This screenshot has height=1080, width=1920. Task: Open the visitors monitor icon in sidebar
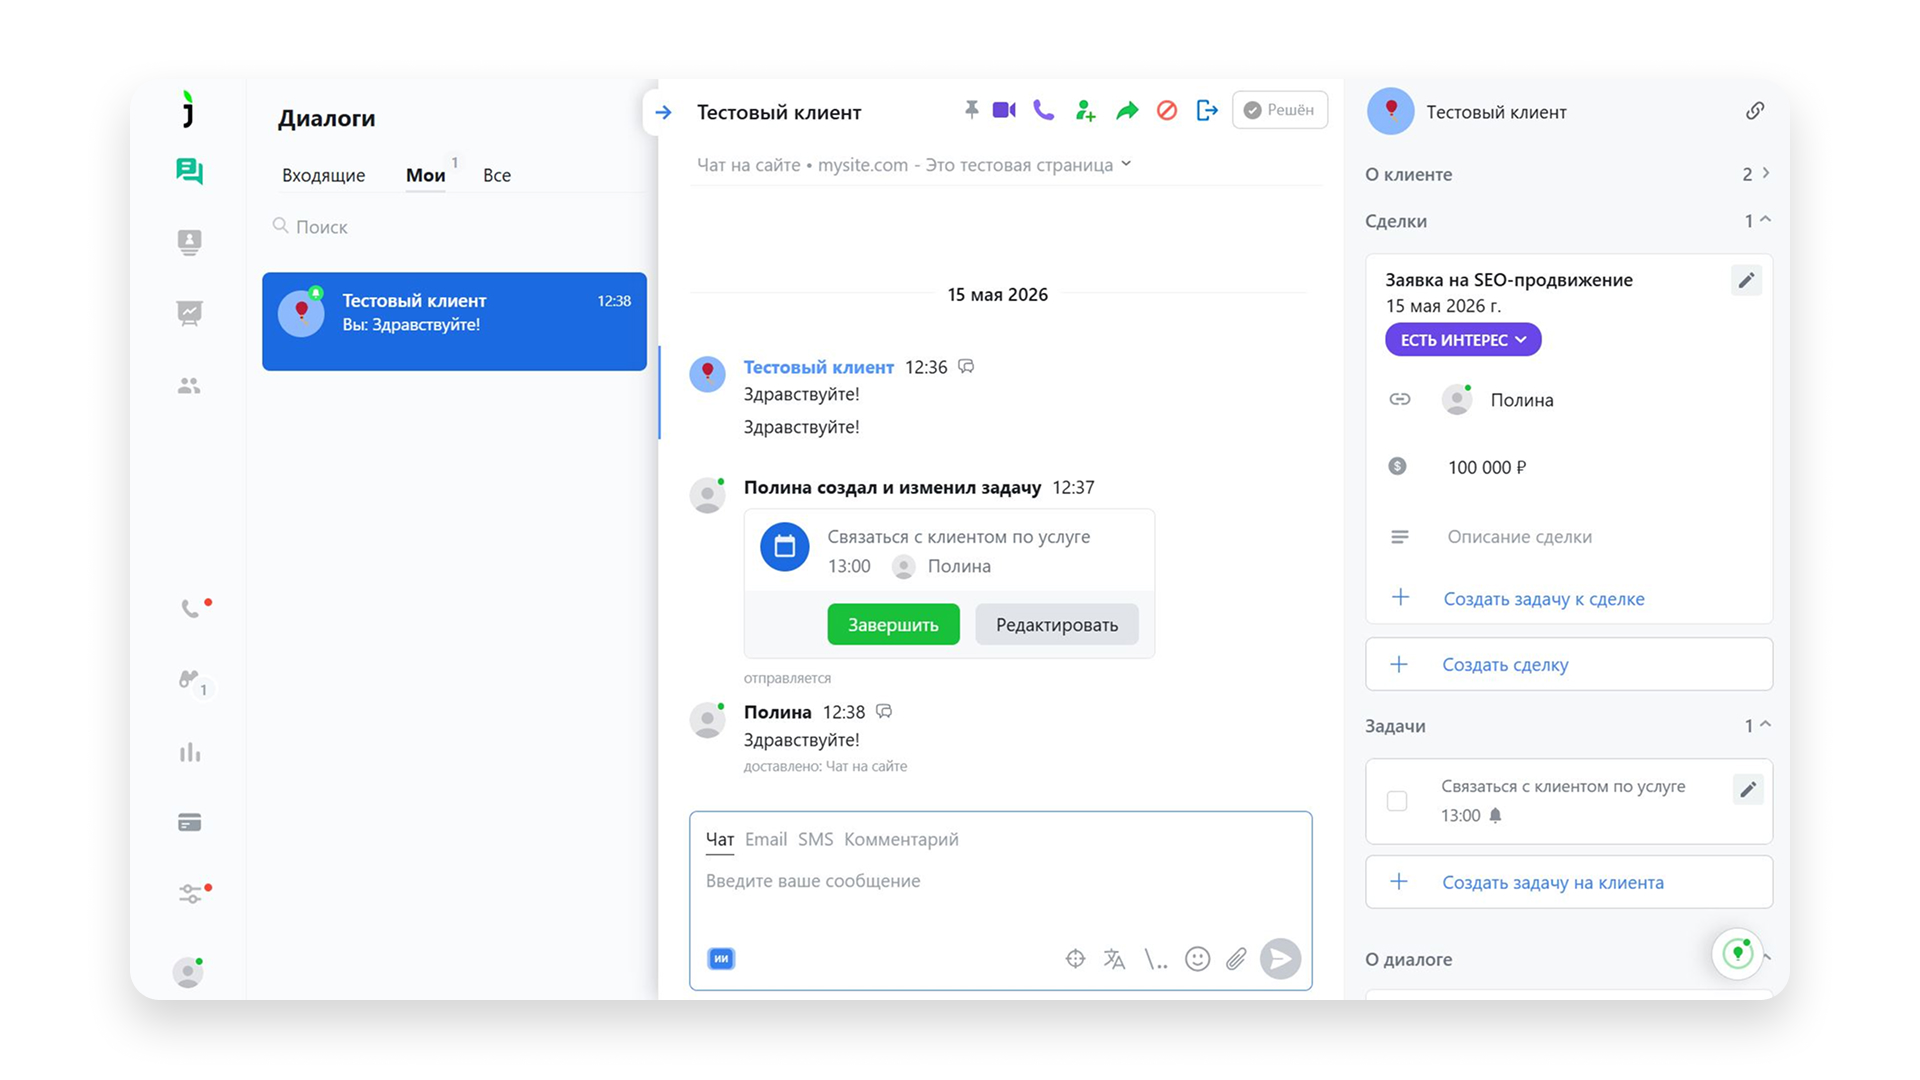coord(189,242)
